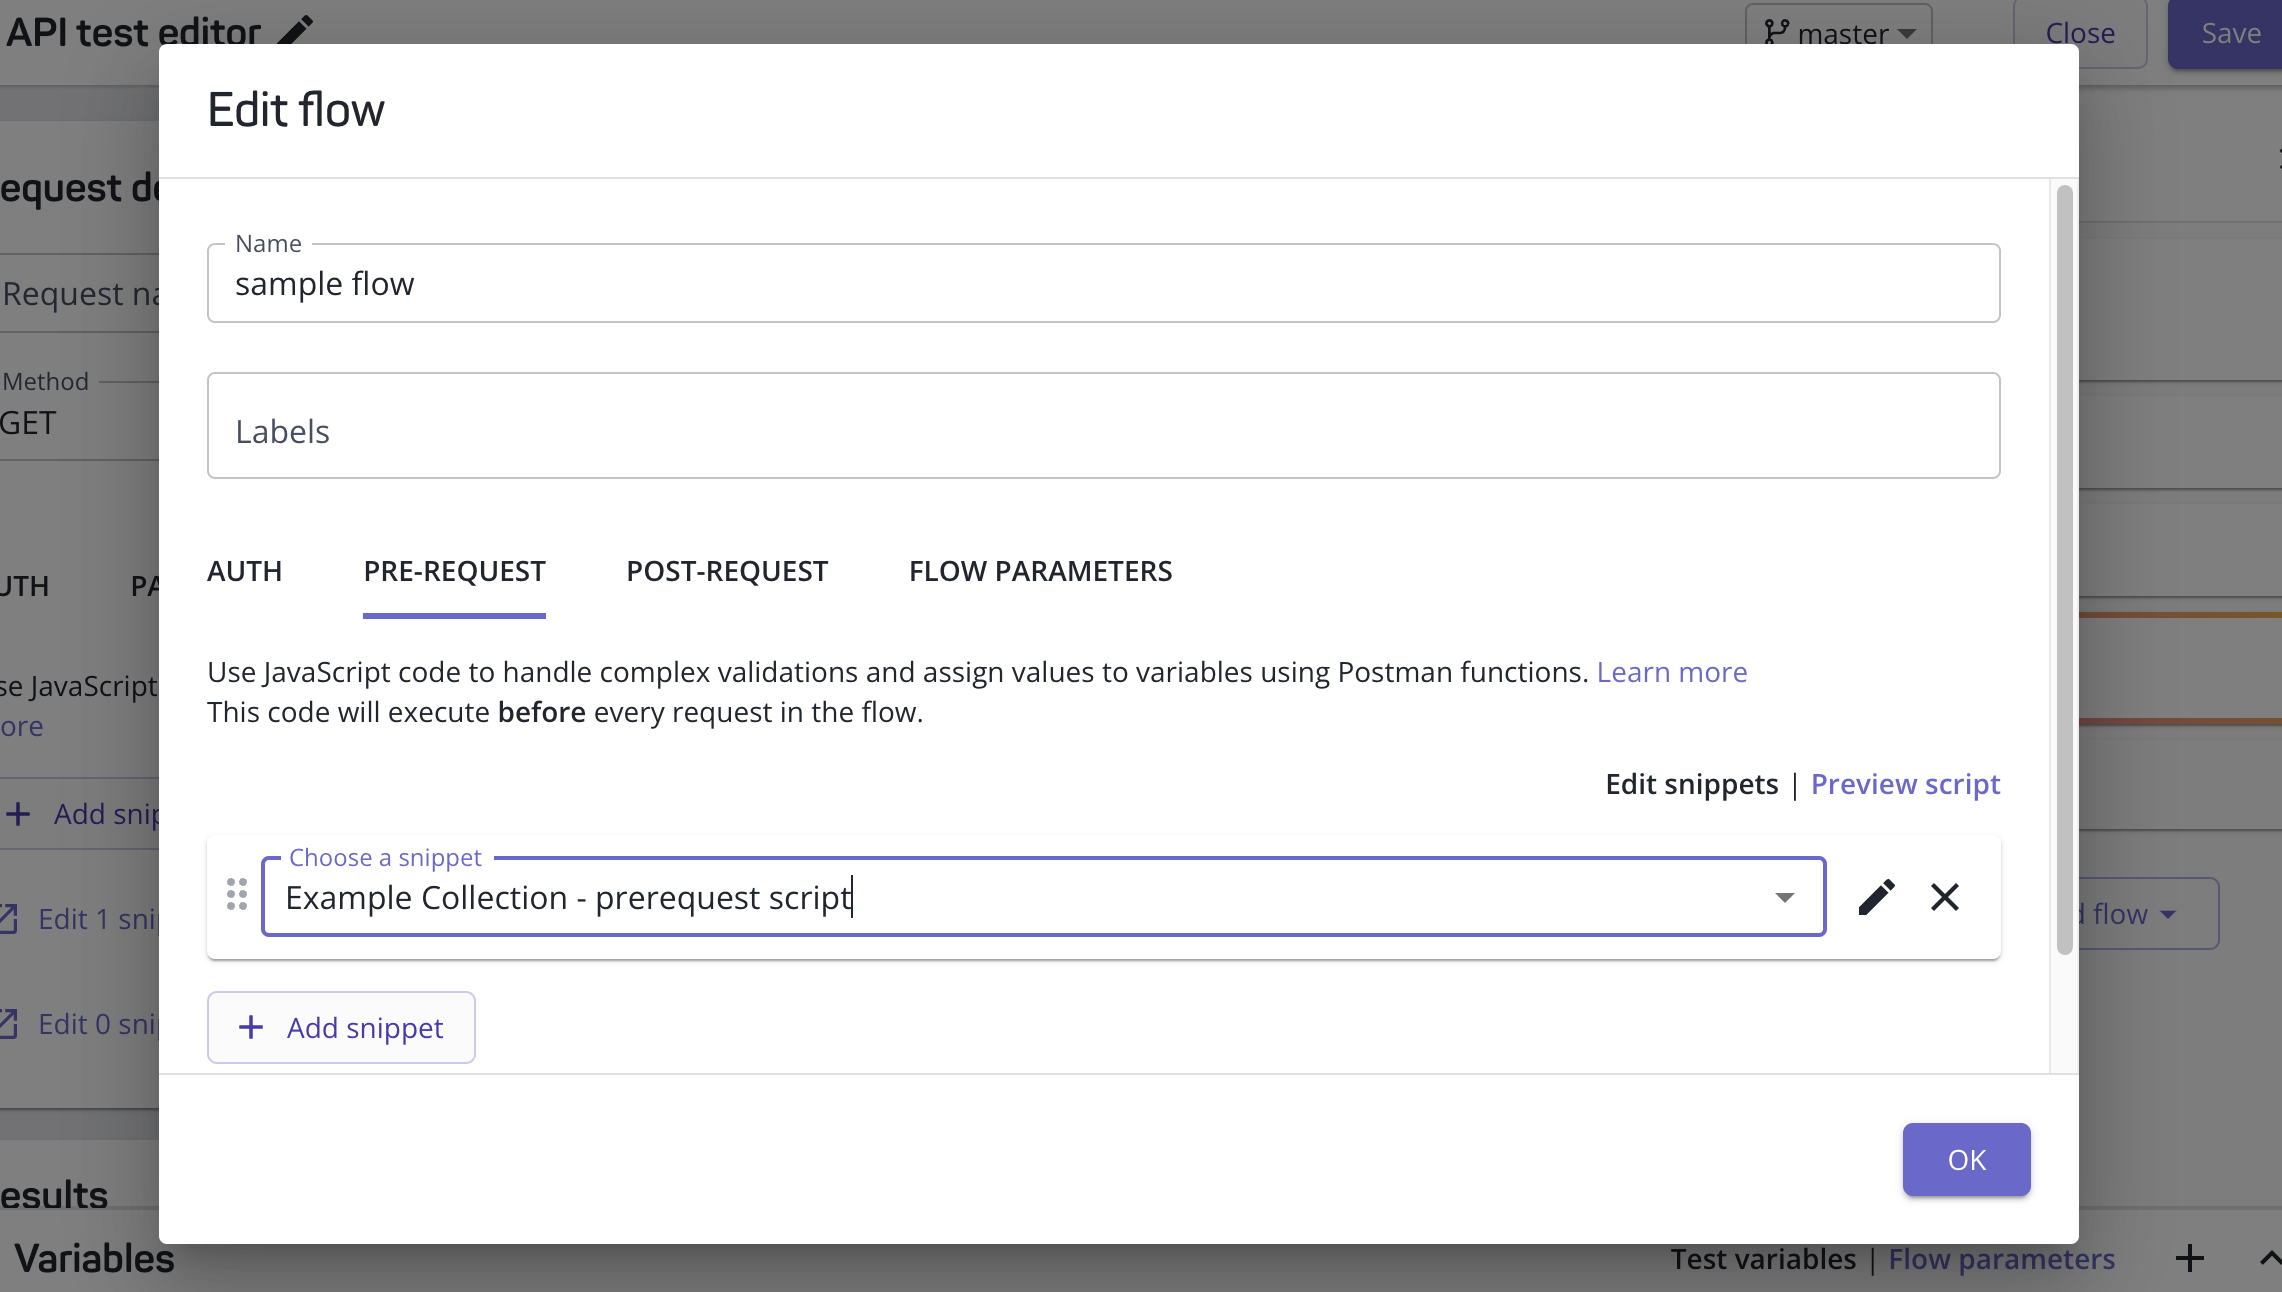2282x1292 pixels.
Task: Open the Choose a snippet dropdown arrow
Action: pos(1784,897)
